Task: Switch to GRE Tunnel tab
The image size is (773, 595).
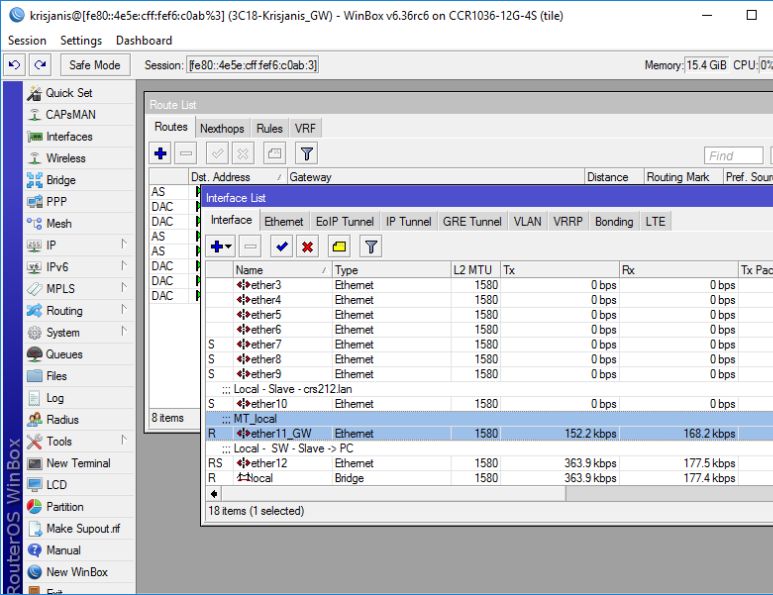Action: (472, 221)
